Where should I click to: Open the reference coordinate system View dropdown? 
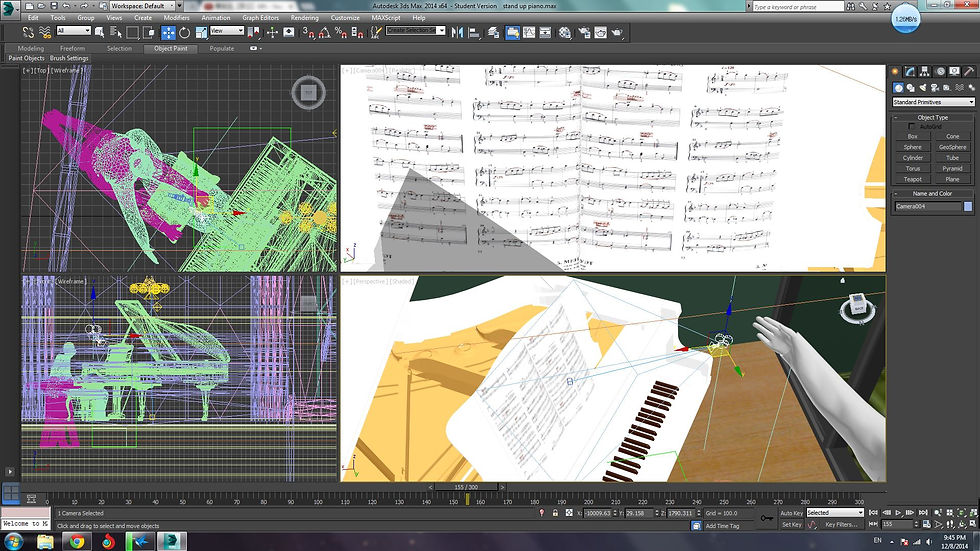pos(227,31)
